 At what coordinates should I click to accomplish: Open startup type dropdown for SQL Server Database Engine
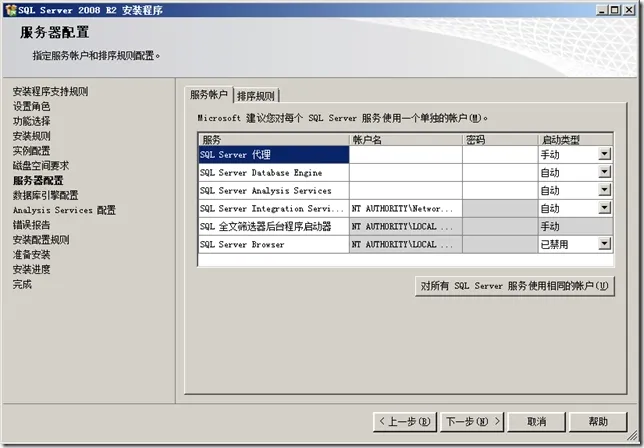tap(605, 172)
